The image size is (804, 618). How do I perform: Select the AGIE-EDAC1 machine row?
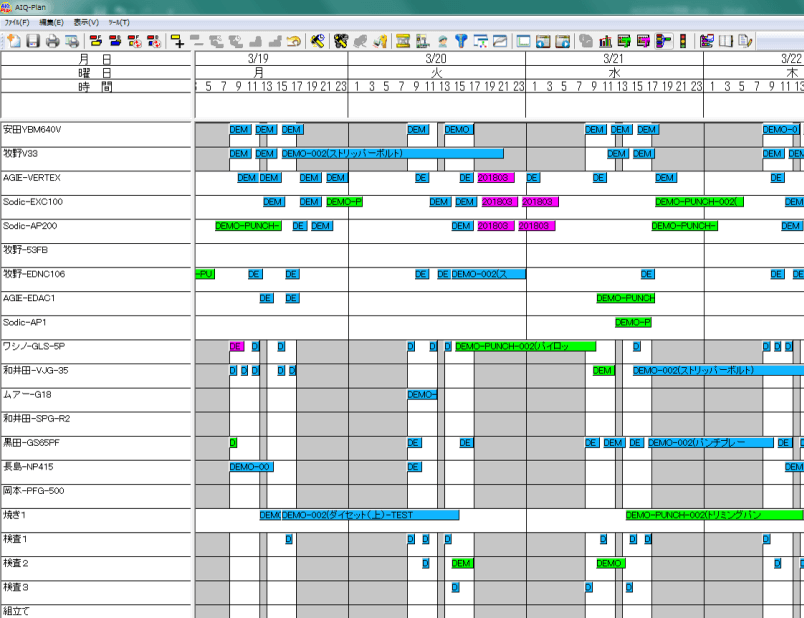[96, 303]
